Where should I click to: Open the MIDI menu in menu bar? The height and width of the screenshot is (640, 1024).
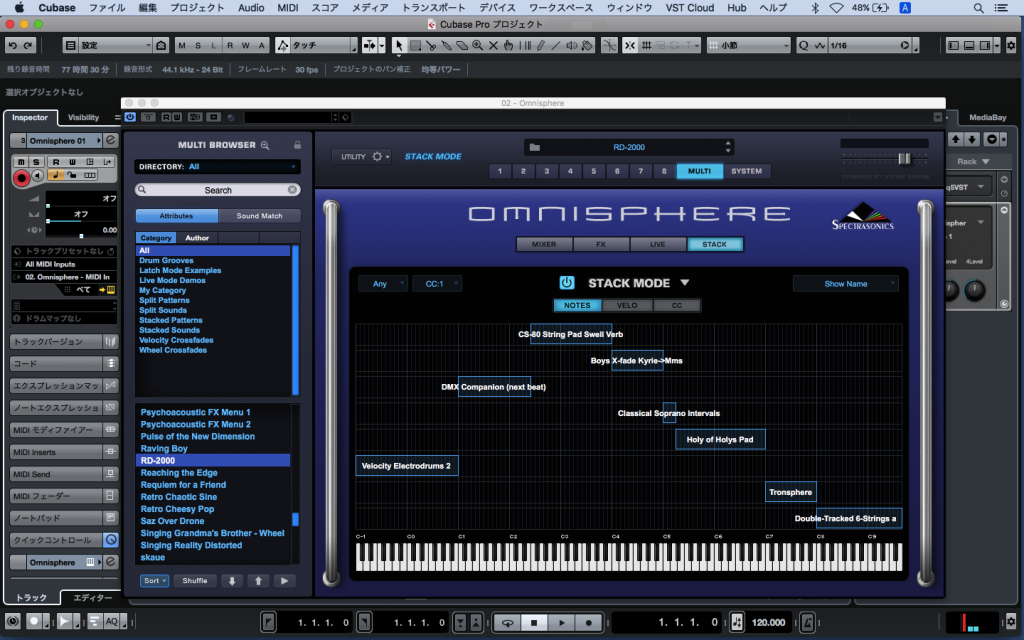point(287,8)
